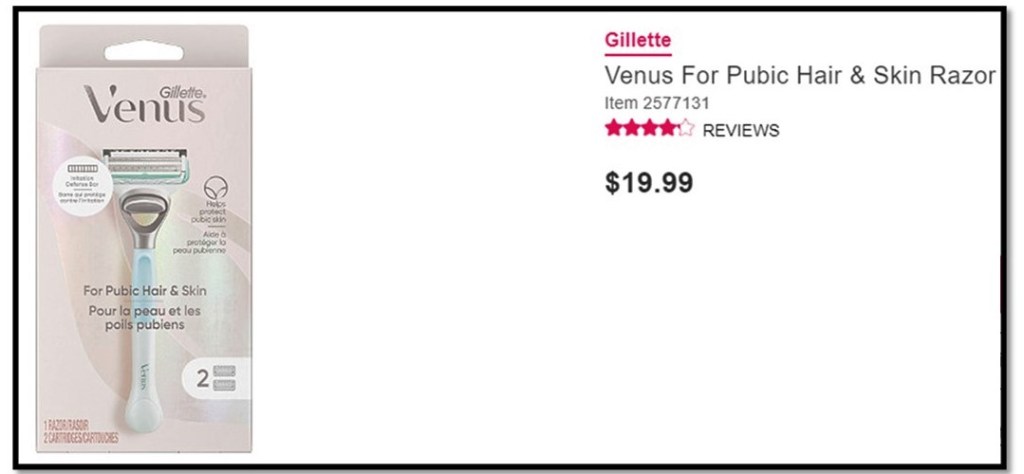Click the Venus For Pubic Hair product title
Screen dimensions: 1024x474
click(801, 77)
